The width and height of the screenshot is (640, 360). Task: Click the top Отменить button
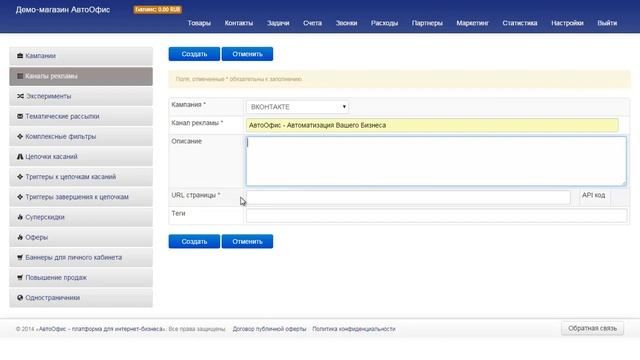coord(247,54)
